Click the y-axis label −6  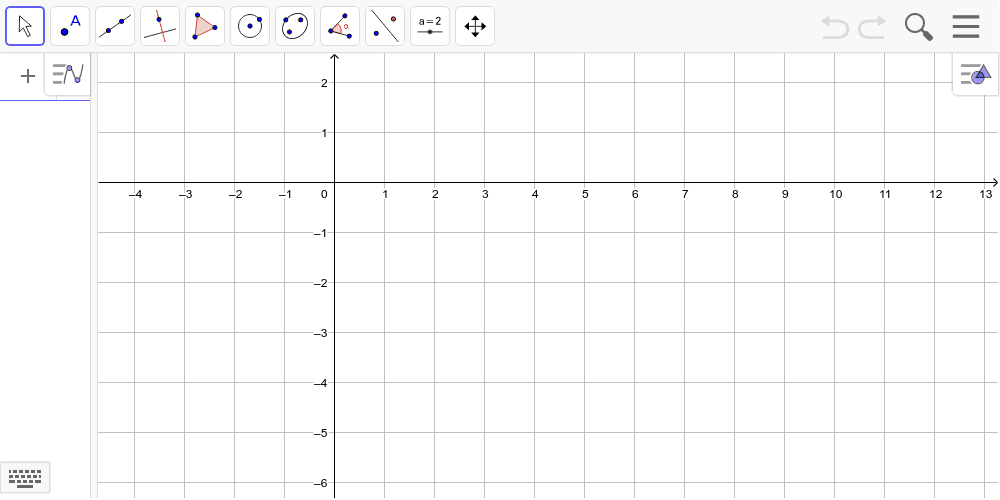point(321,483)
